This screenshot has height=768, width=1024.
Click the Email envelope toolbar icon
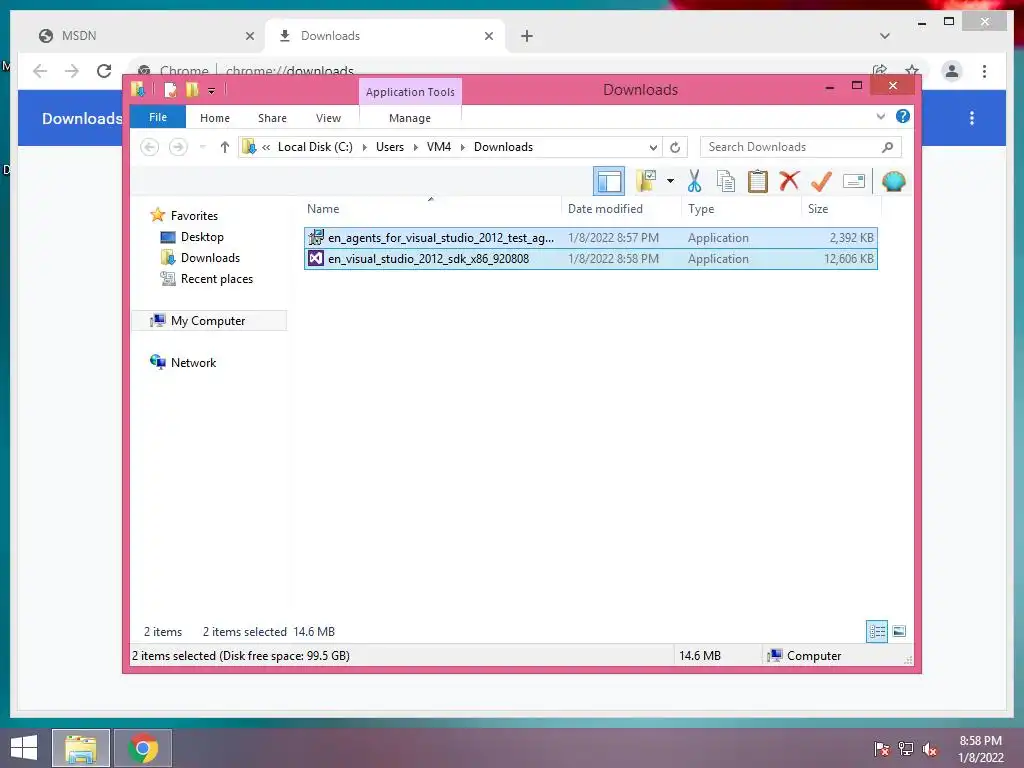click(854, 181)
